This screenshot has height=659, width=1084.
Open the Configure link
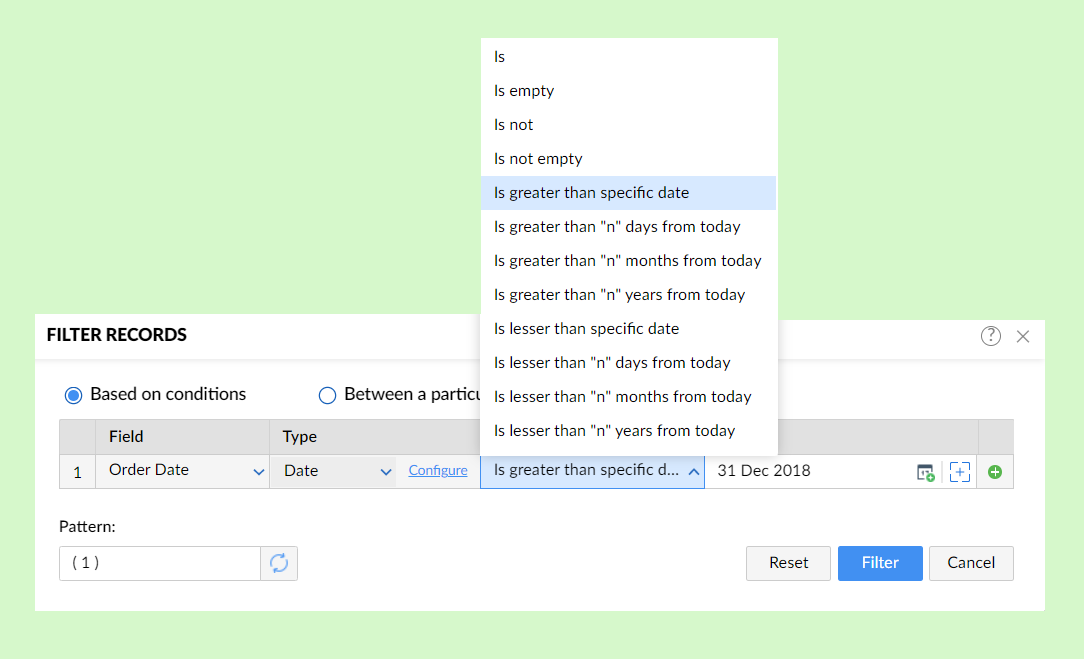click(x=438, y=470)
